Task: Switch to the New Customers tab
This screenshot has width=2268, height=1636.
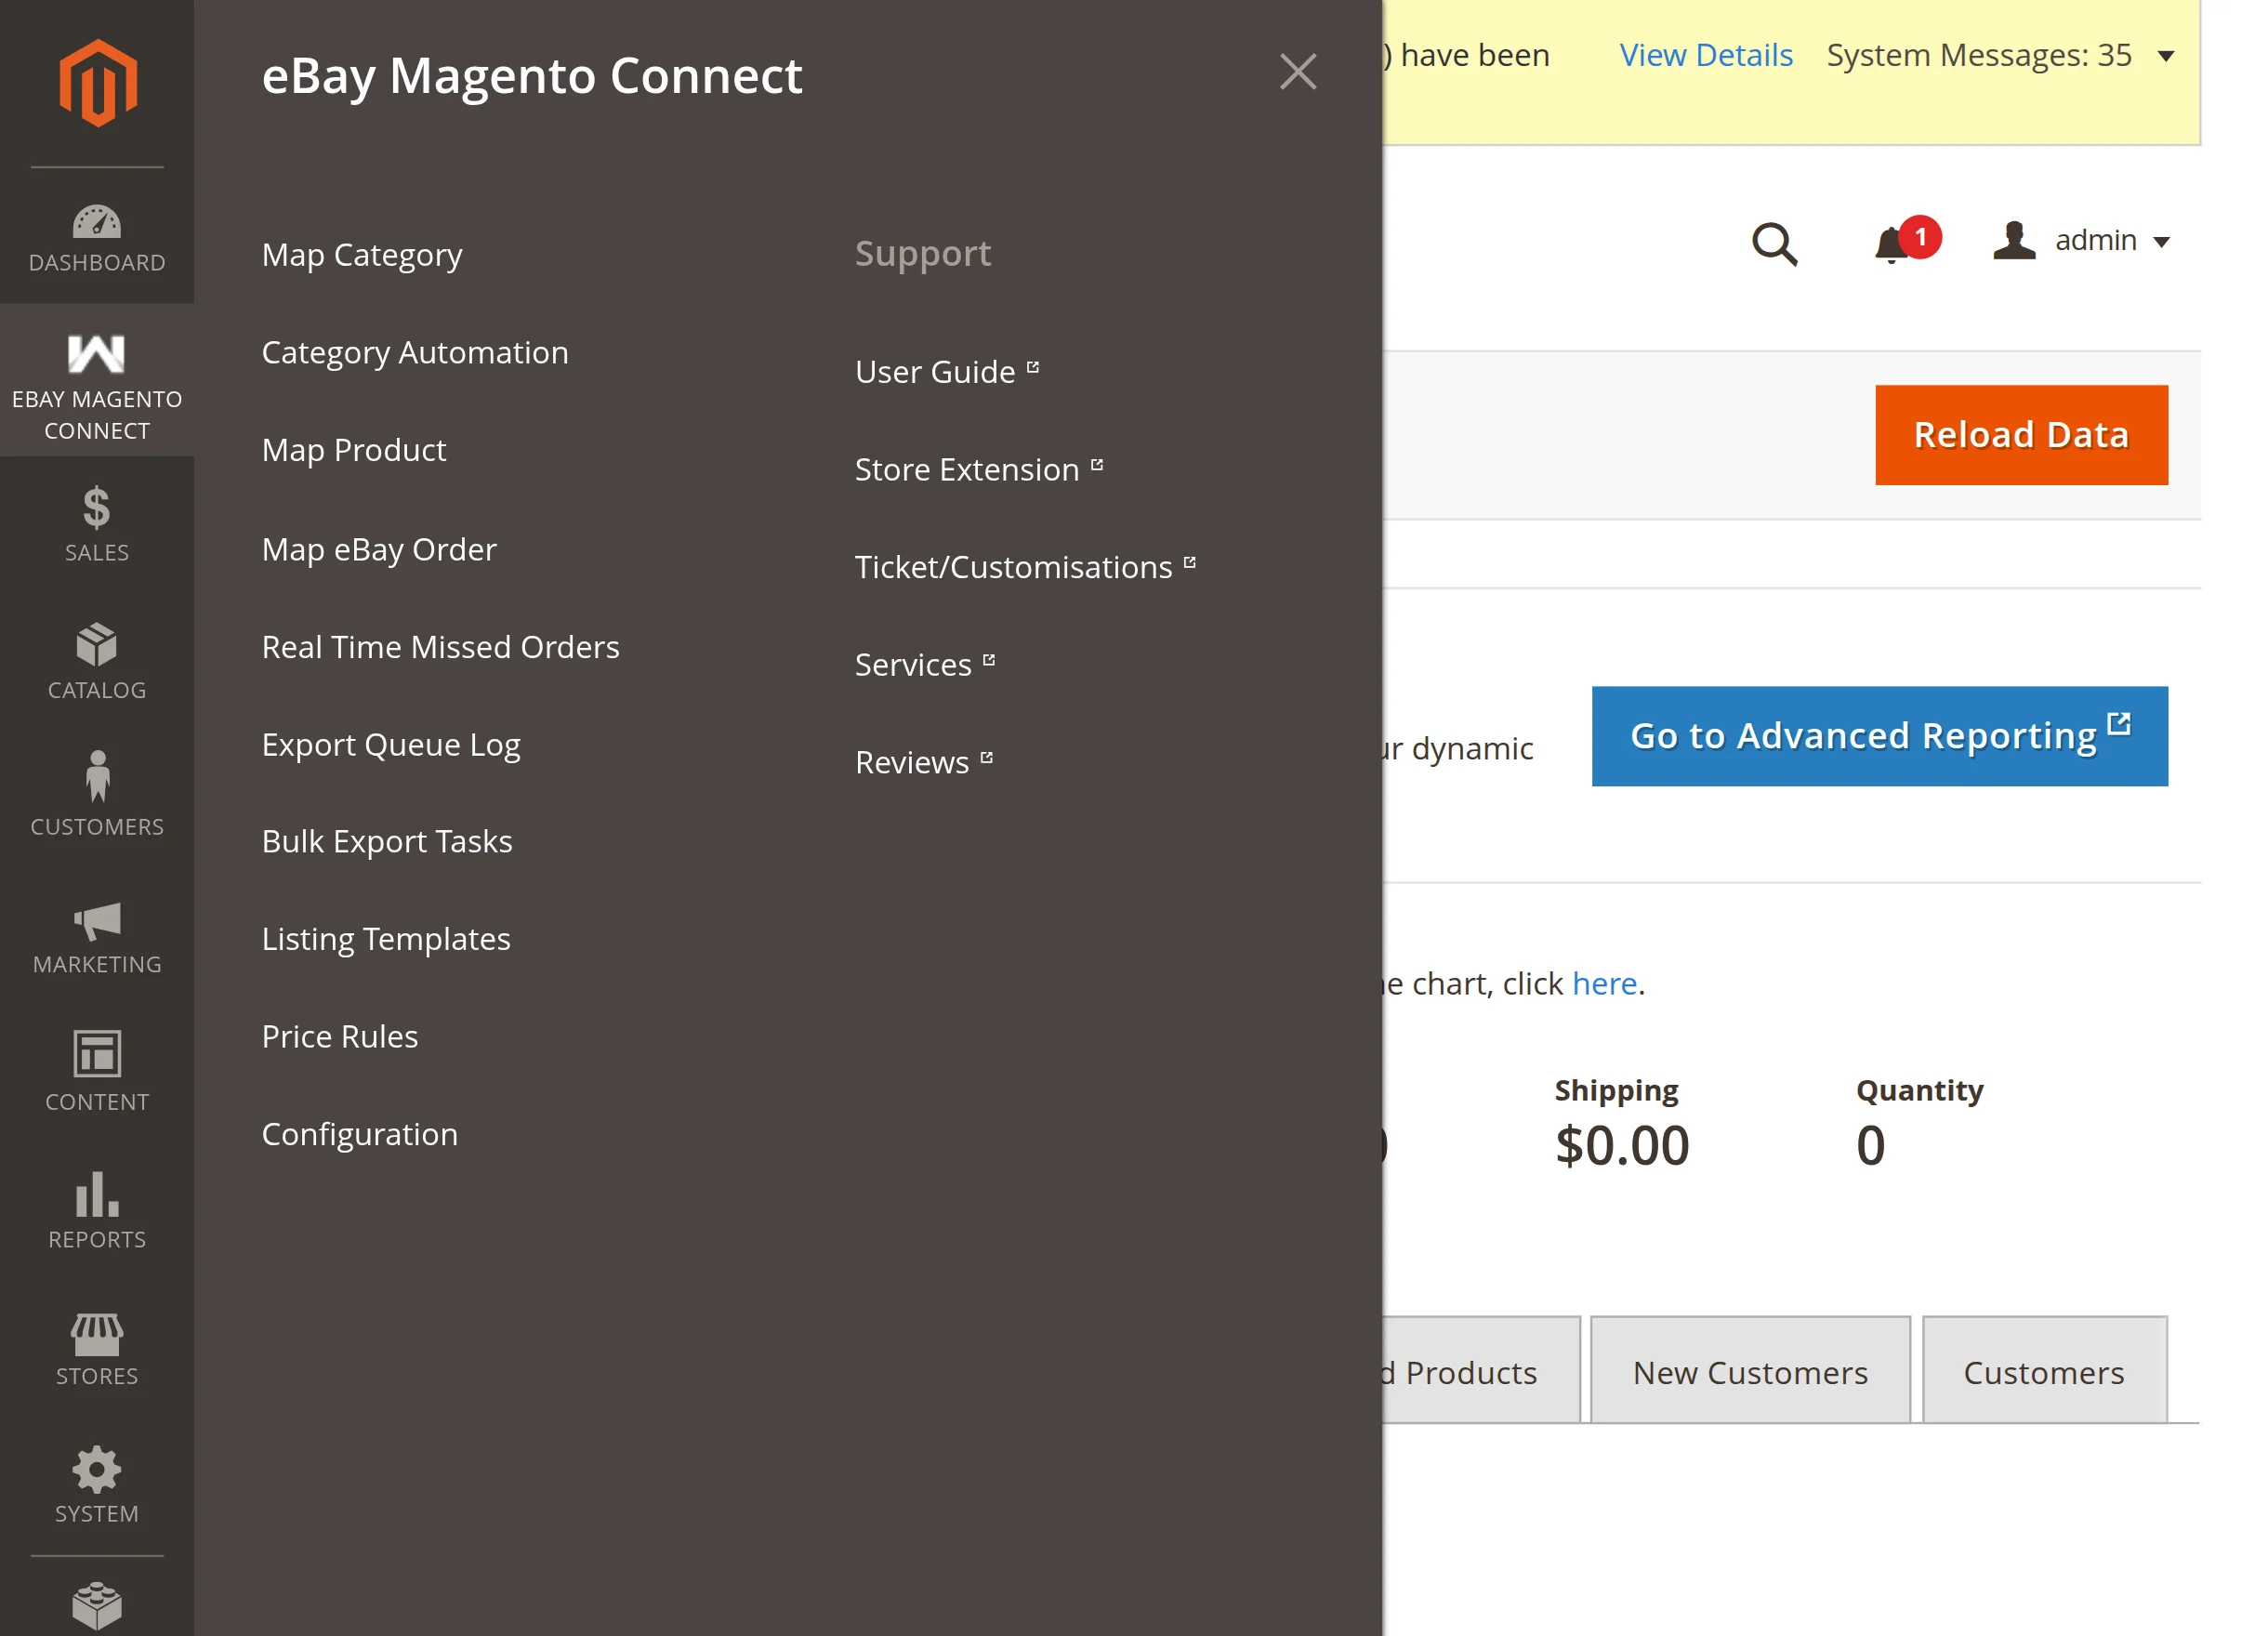Action: 1750,1371
